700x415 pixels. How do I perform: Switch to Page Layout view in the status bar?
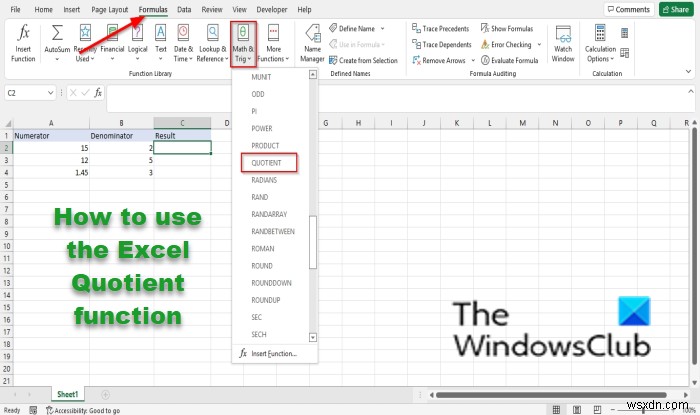(x=577, y=410)
